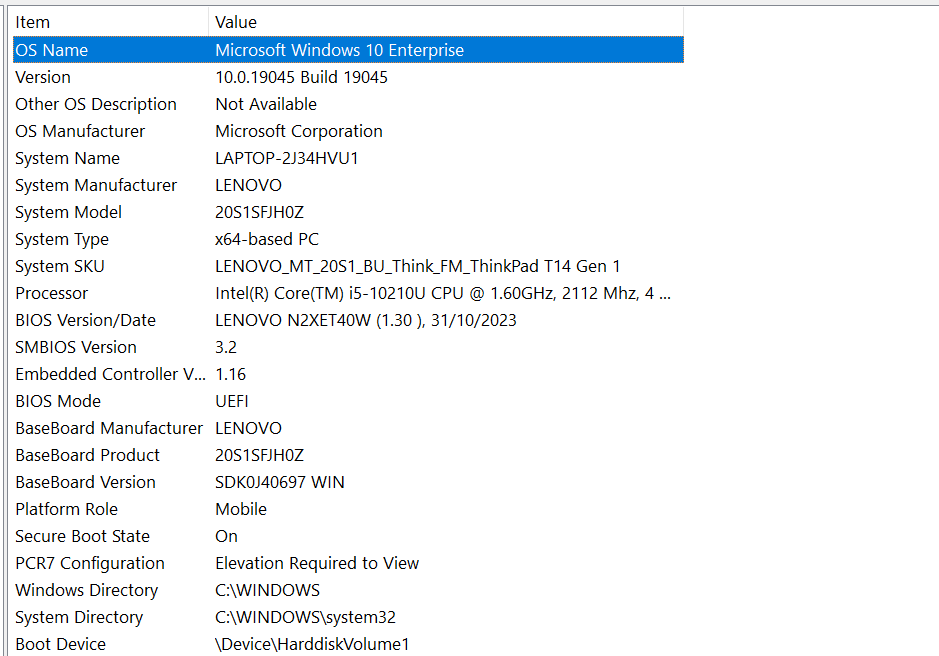Screen dimensions: 939x656
Task: Click the value 'LAPTOP-2J34HVU1'
Action: (x=287, y=158)
